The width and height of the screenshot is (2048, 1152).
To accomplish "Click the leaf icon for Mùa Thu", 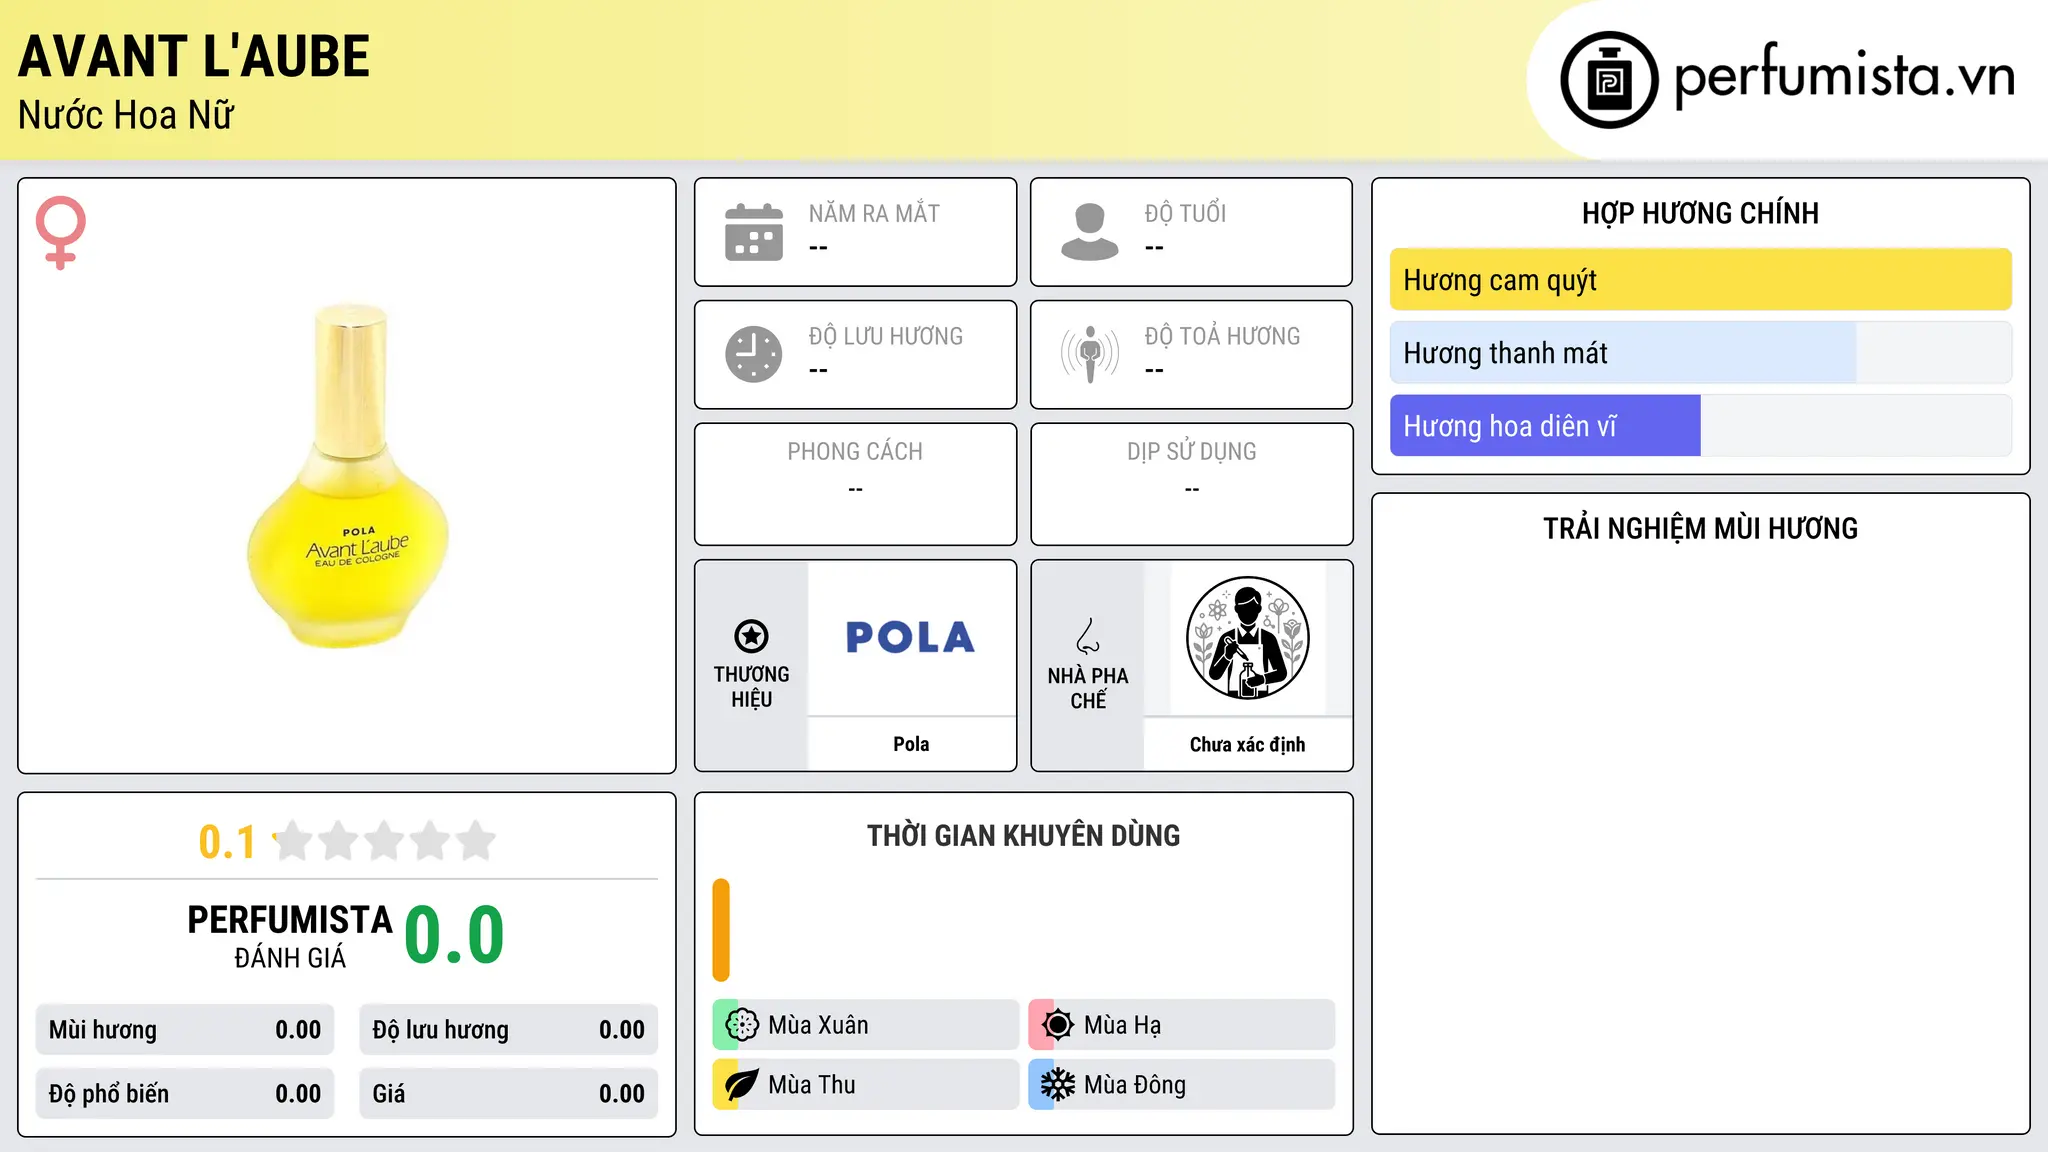I will click(742, 1085).
